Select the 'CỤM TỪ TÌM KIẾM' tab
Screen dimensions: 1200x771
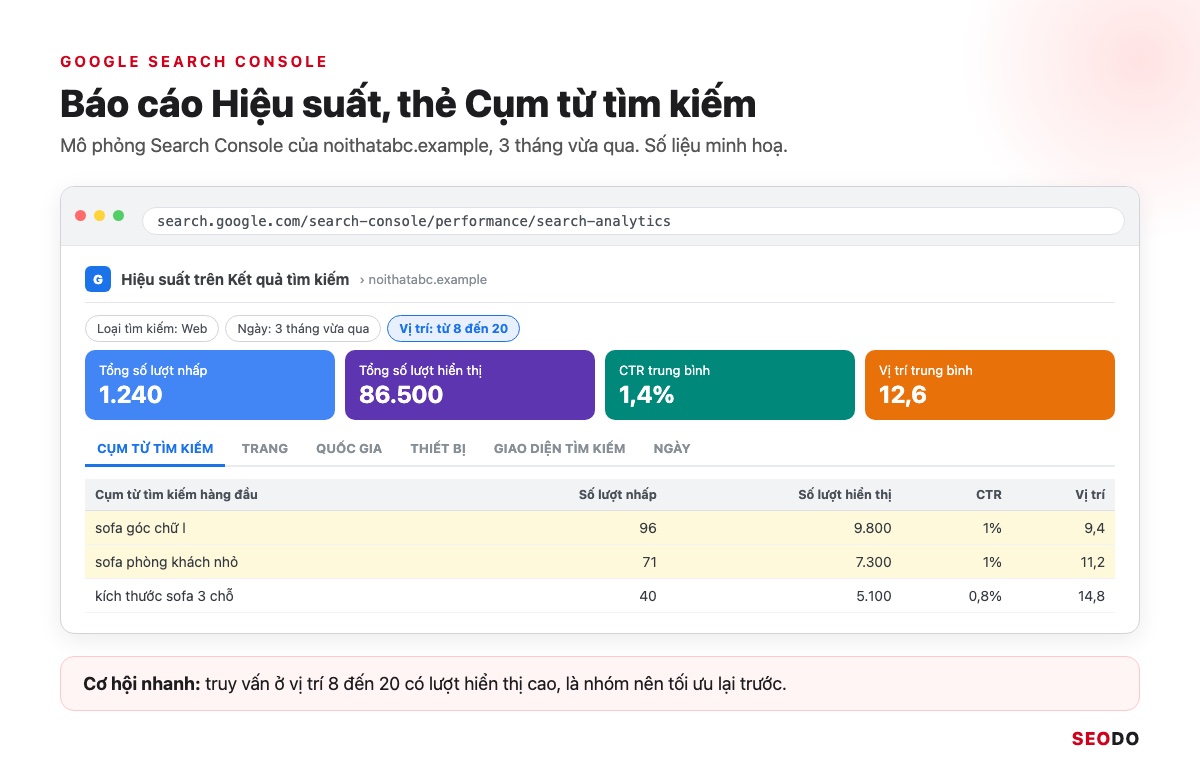[155, 448]
